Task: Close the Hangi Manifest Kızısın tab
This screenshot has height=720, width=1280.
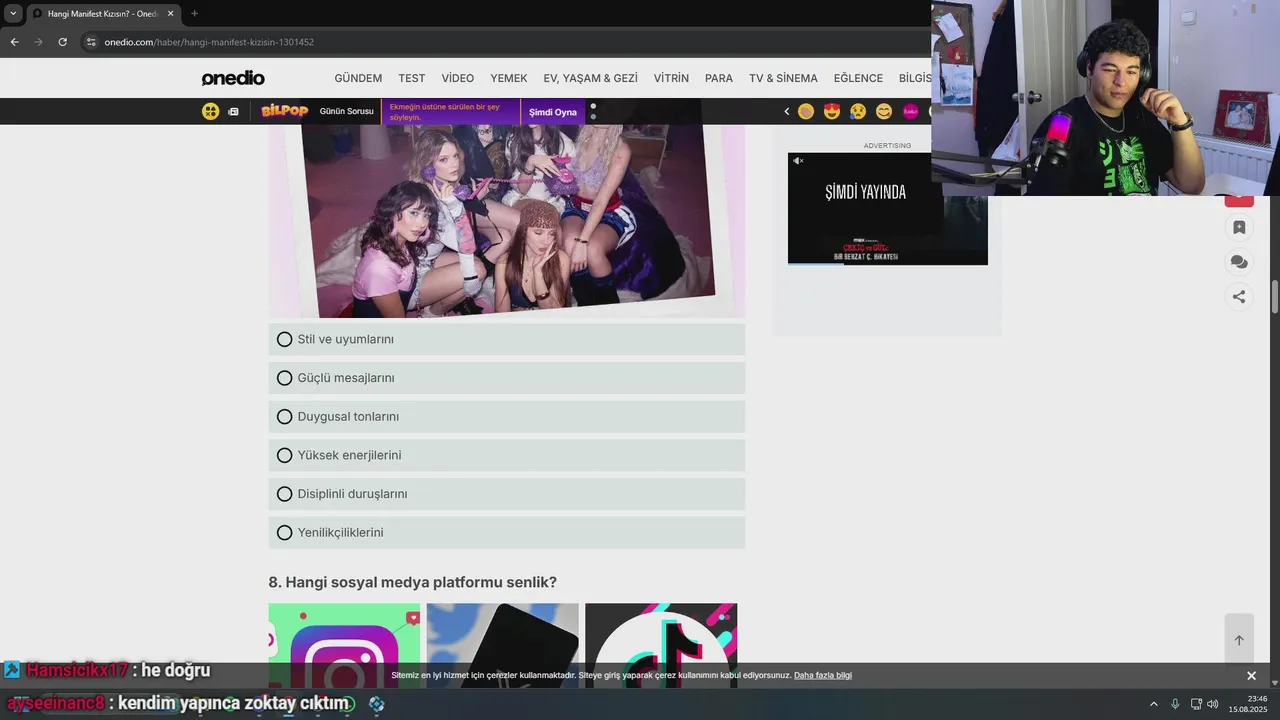Action: click(x=170, y=14)
